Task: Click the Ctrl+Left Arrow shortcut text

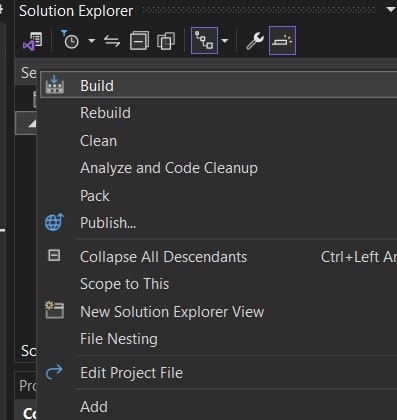Action: tap(359, 257)
